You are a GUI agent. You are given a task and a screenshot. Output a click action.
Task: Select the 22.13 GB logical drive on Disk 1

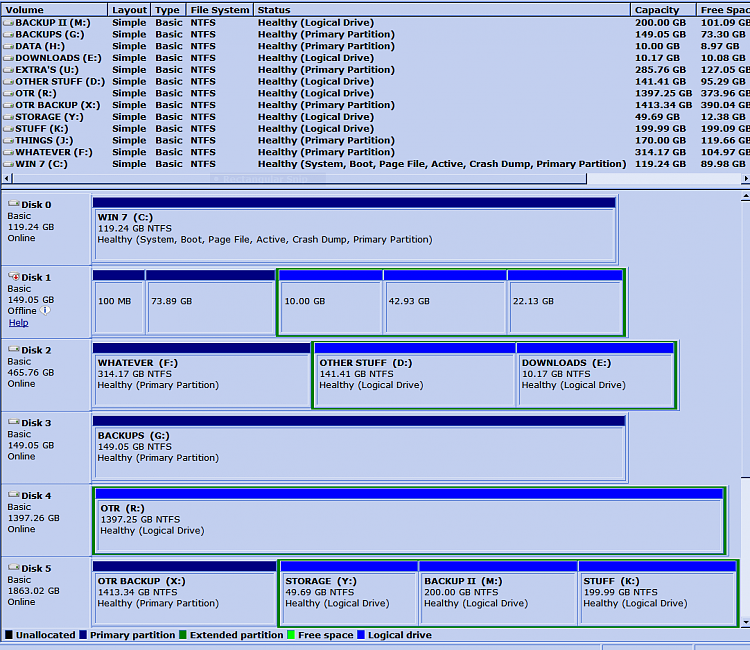click(x=565, y=302)
